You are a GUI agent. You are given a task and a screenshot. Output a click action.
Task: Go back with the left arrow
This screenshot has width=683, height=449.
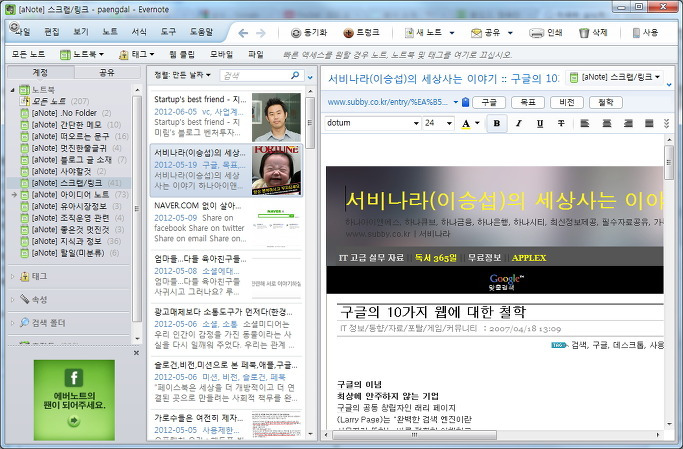243,33
